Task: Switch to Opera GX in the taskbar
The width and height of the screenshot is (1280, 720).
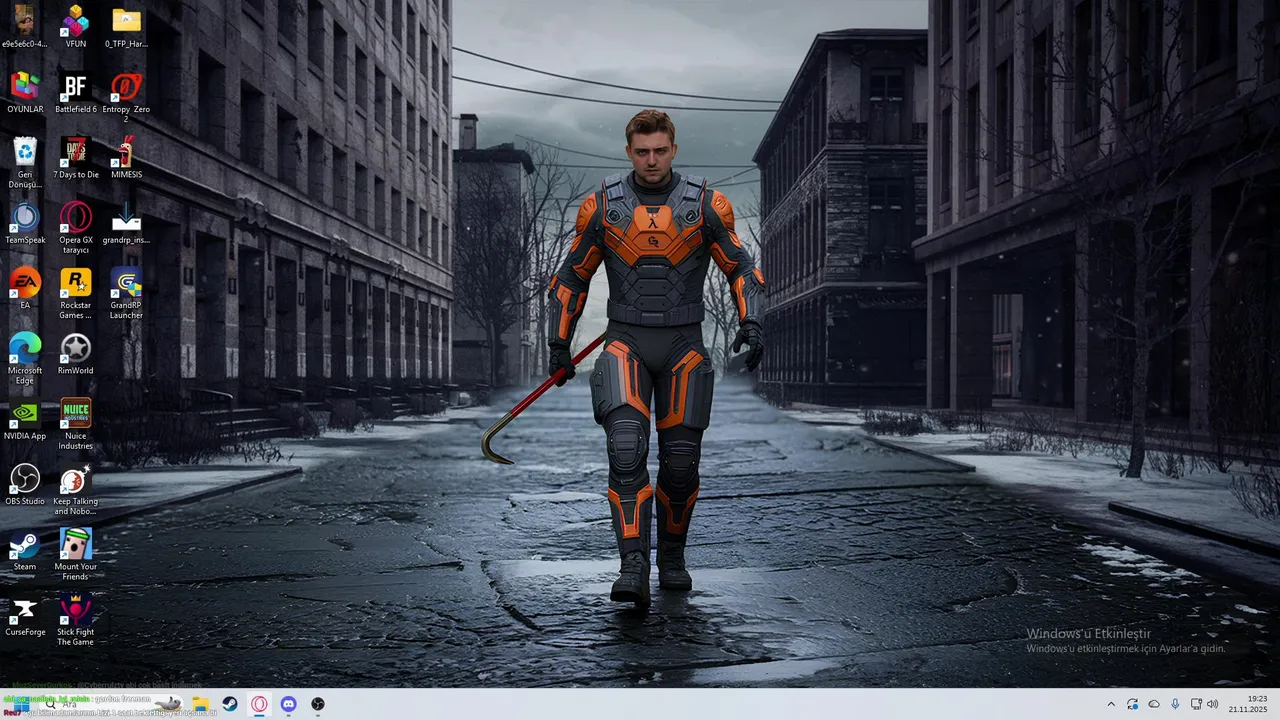Action: (259, 704)
